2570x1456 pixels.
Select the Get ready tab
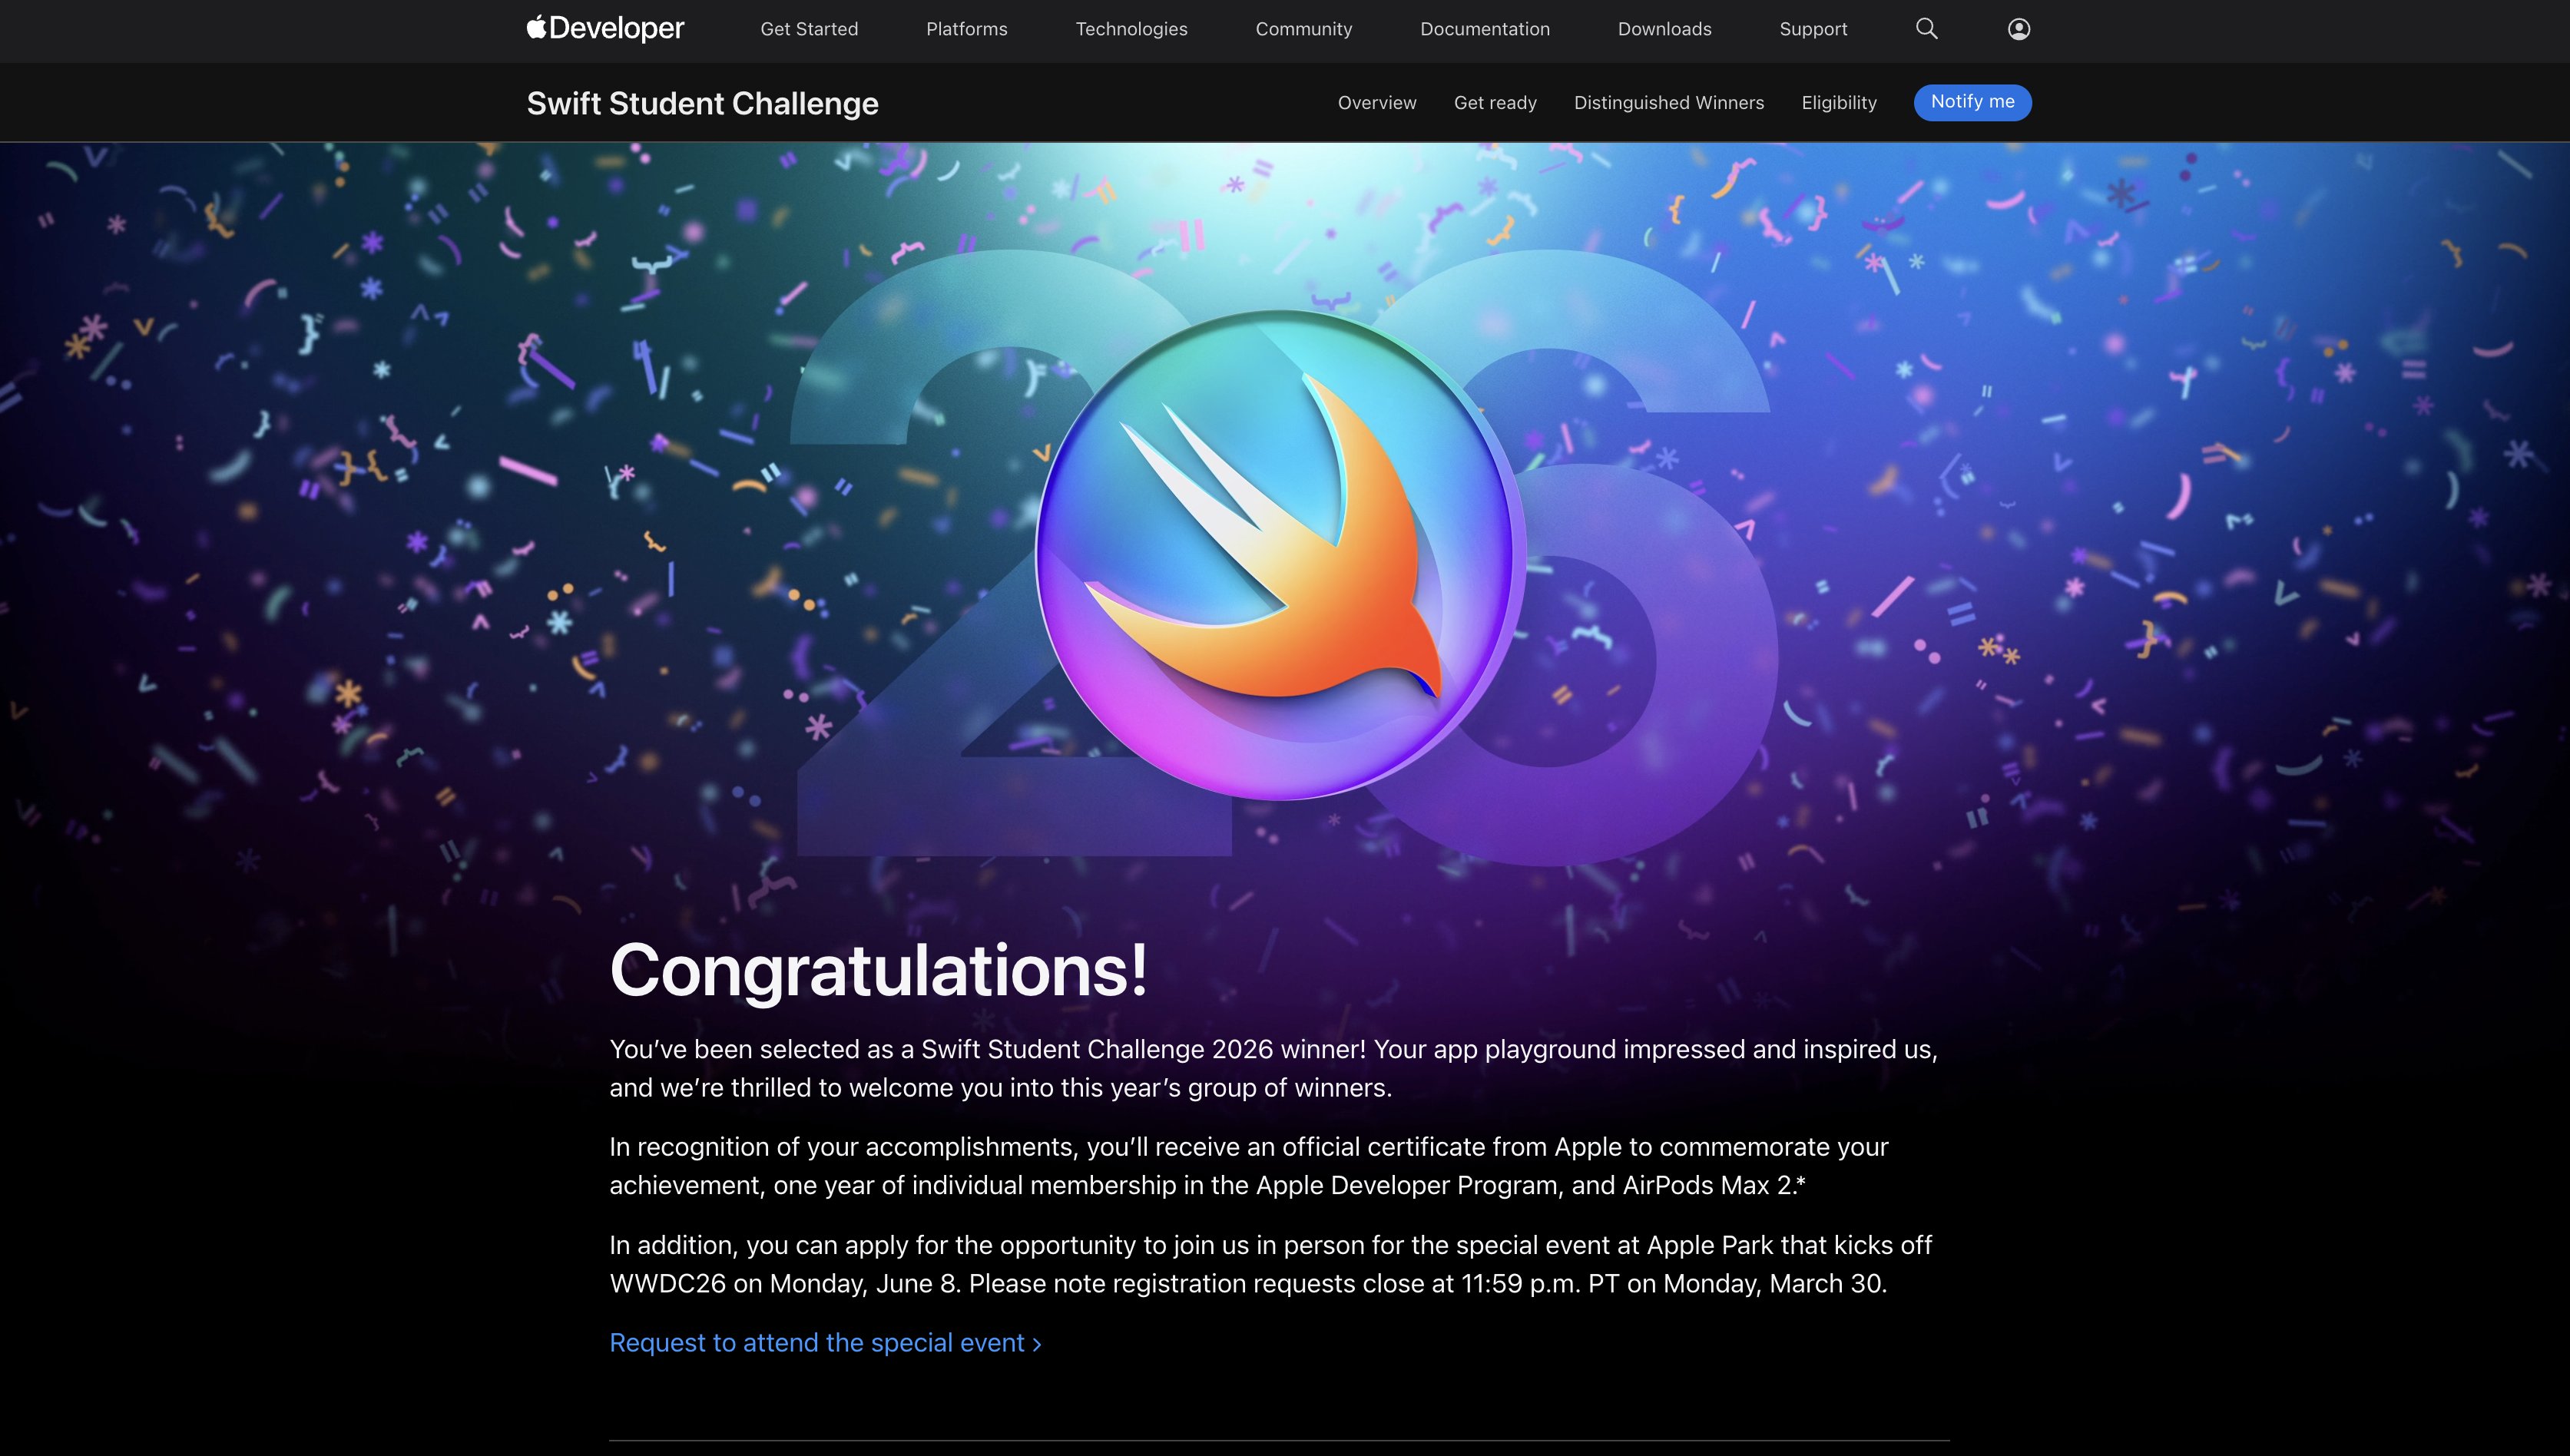[x=1494, y=103]
